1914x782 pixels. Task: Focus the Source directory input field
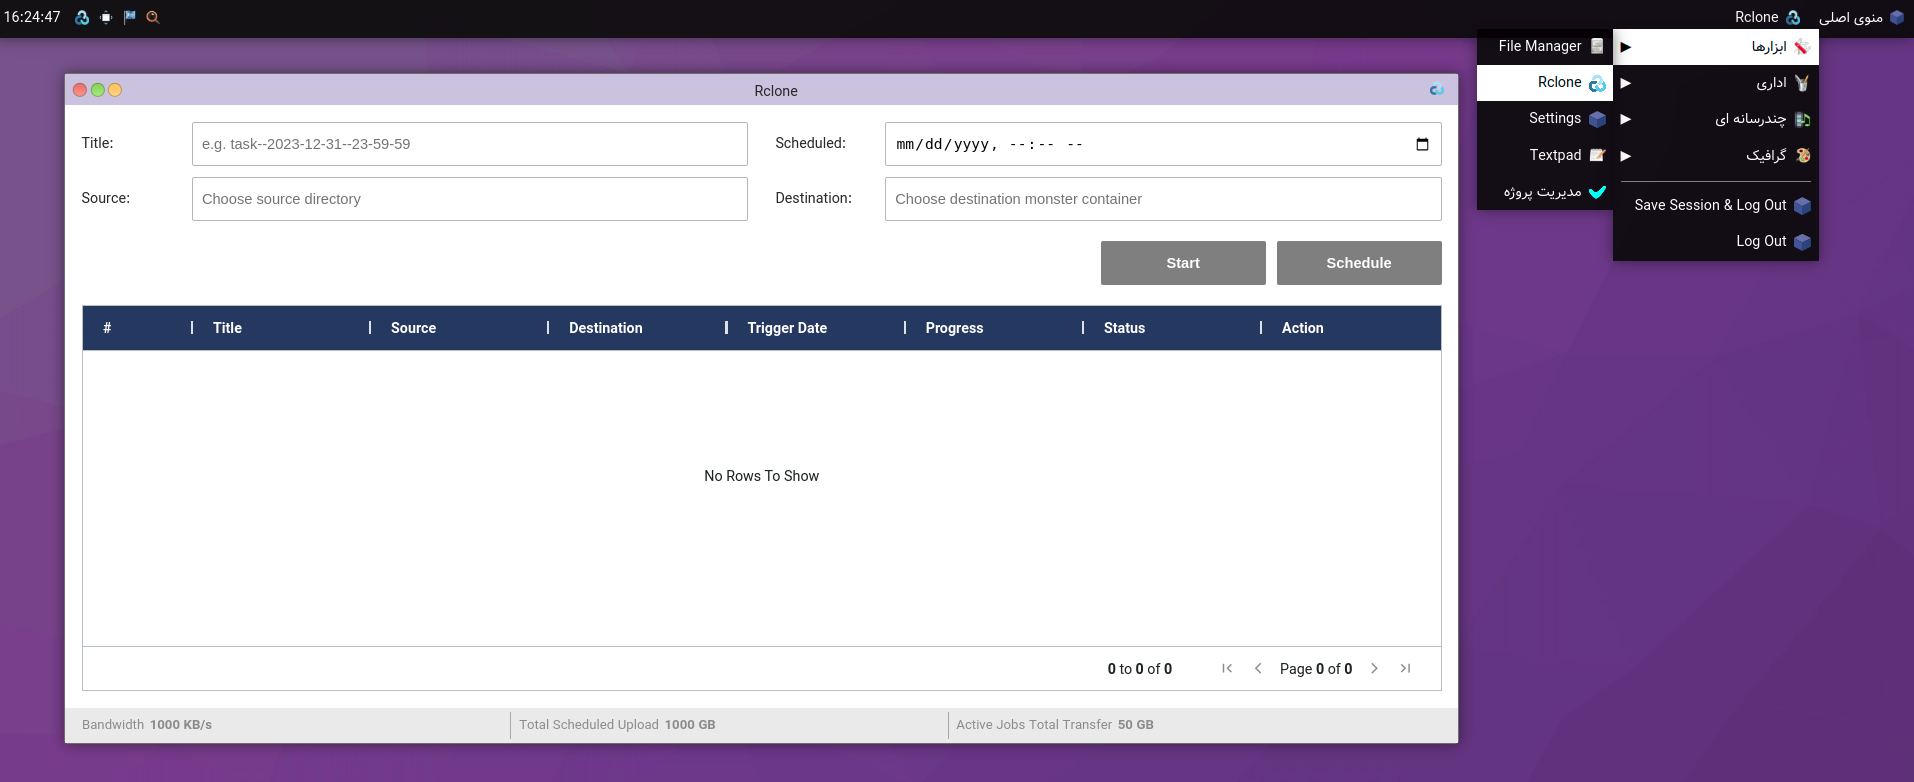click(x=470, y=199)
